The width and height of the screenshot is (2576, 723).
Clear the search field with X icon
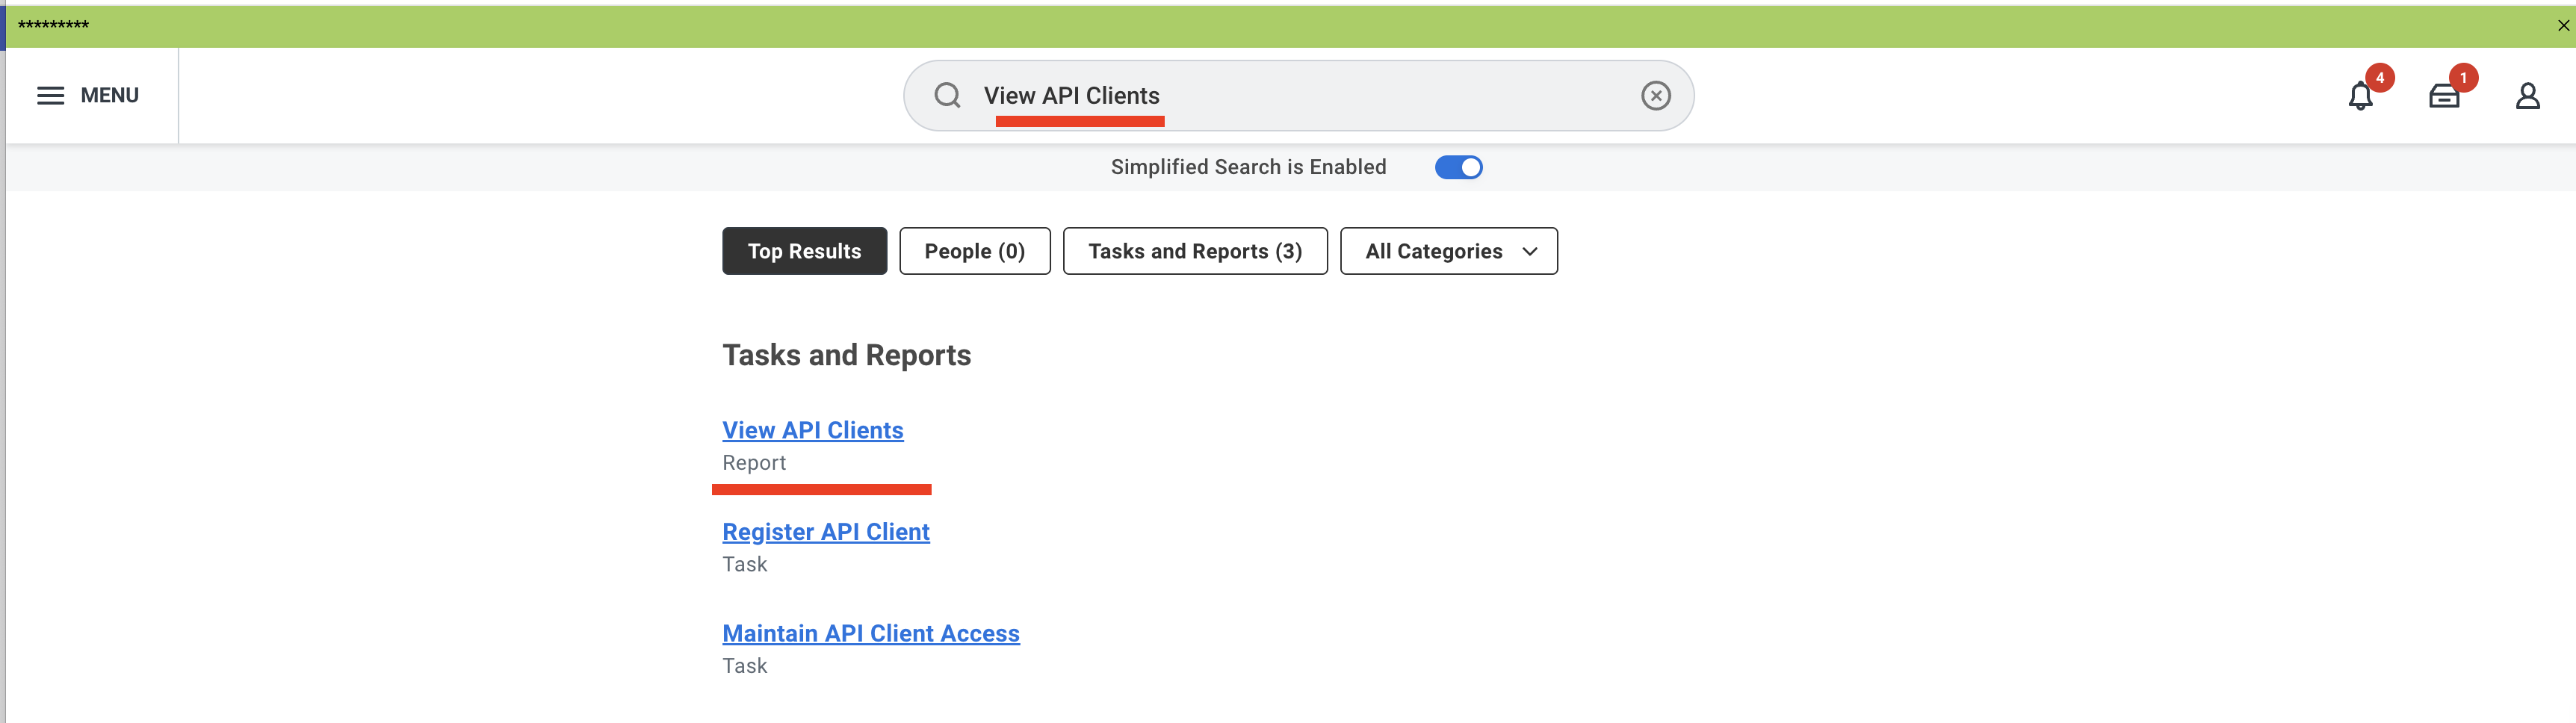coord(1656,95)
